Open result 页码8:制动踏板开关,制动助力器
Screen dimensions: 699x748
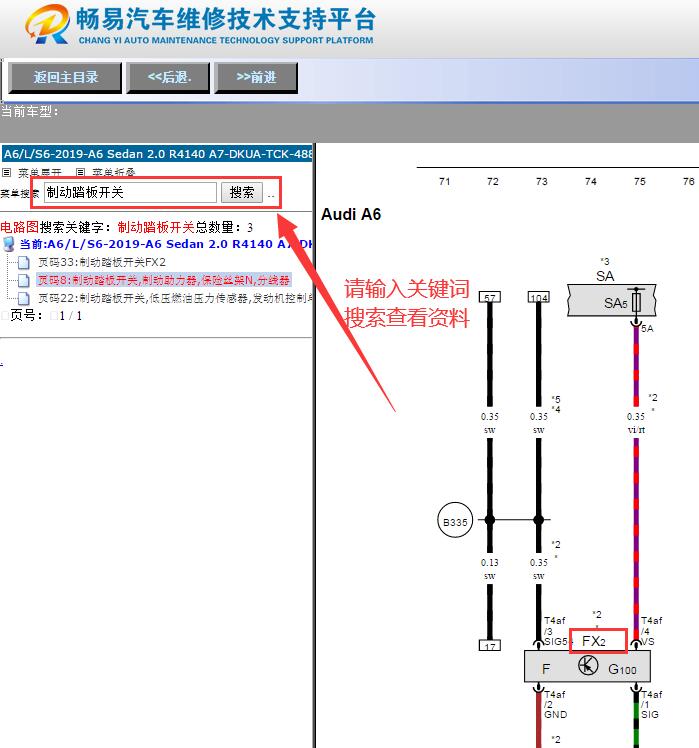tap(164, 280)
